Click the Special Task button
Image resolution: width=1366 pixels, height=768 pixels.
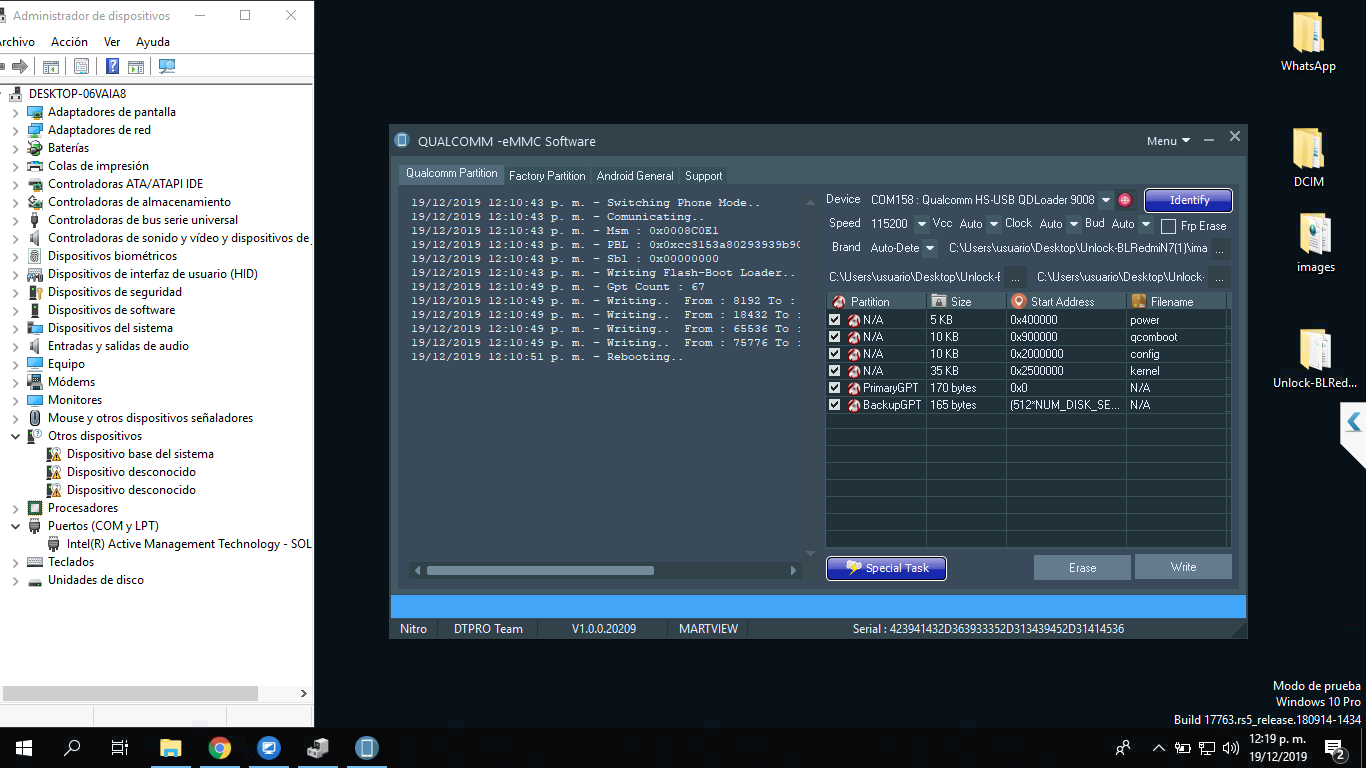pos(886,568)
